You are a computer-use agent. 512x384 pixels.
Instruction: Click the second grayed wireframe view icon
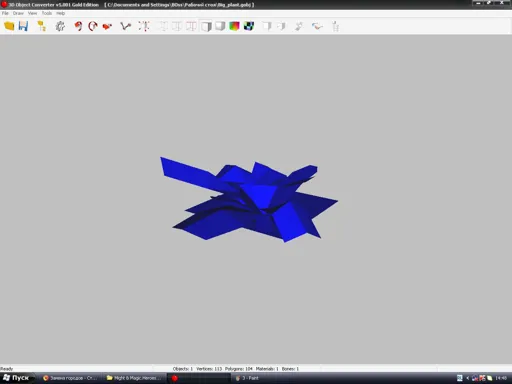tap(177, 26)
